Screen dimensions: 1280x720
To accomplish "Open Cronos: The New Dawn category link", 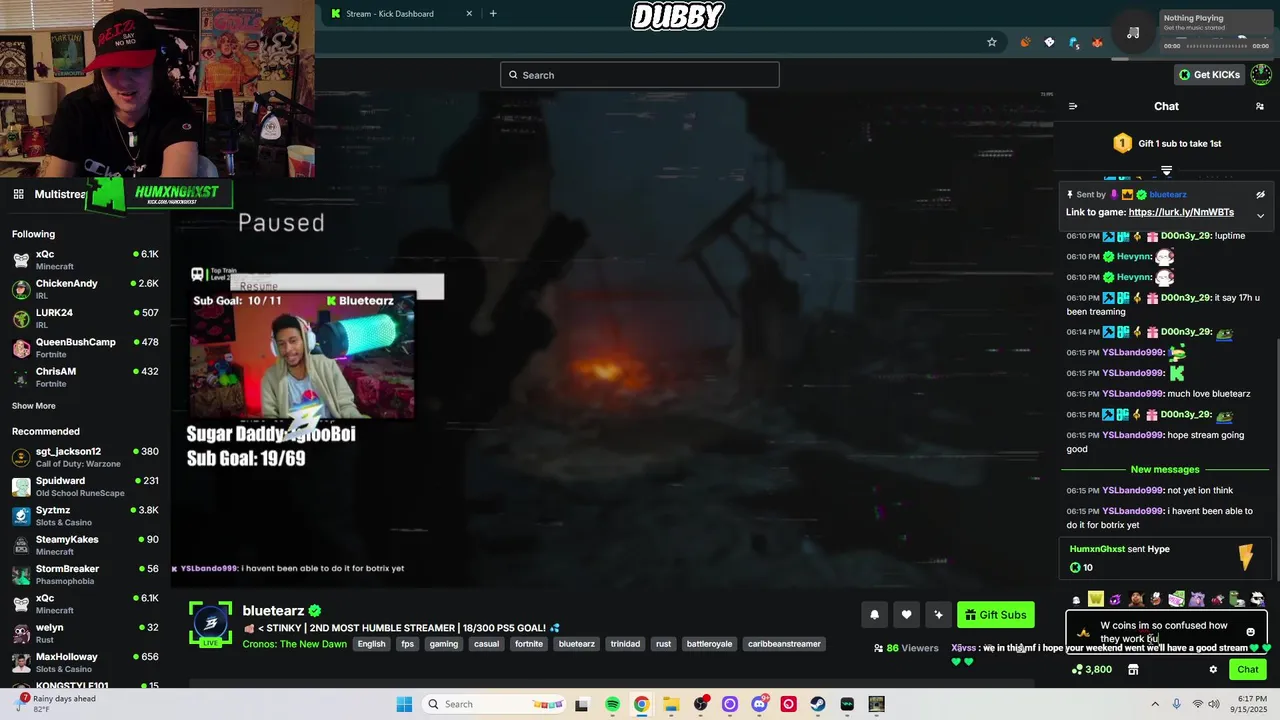I will (x=294, y=644).
